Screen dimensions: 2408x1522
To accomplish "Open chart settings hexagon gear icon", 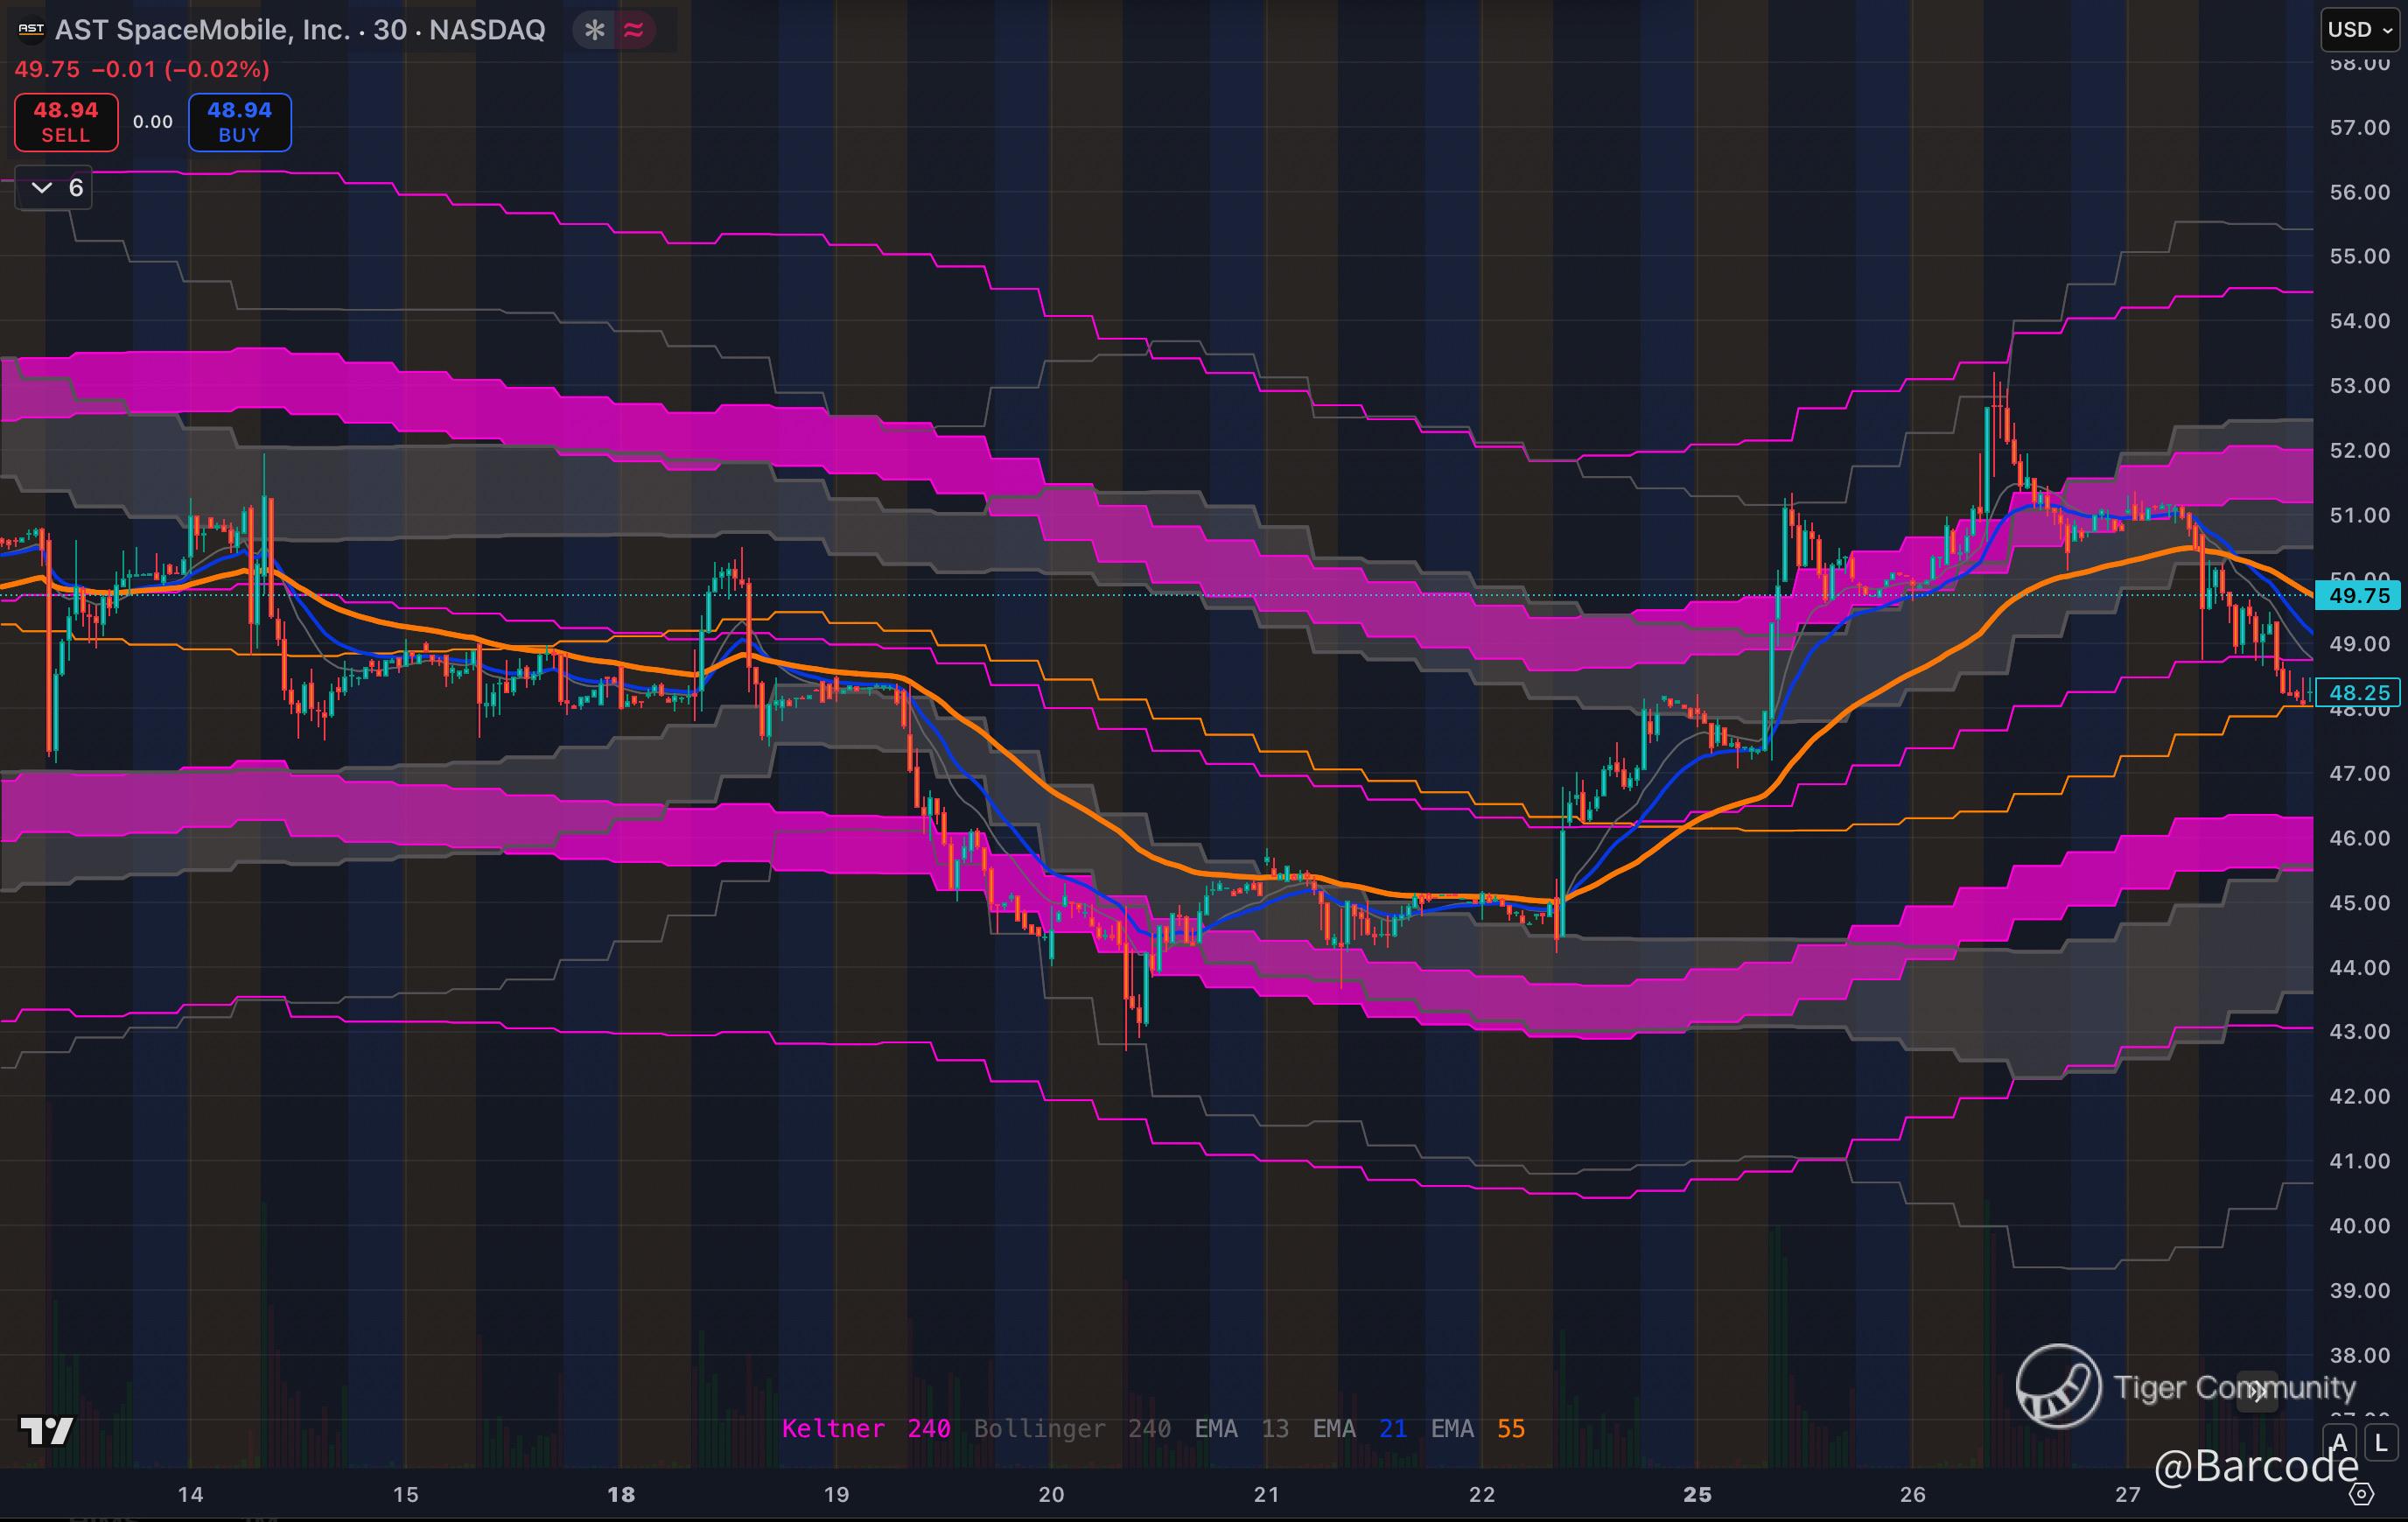I will [x=2361, y=1495].
